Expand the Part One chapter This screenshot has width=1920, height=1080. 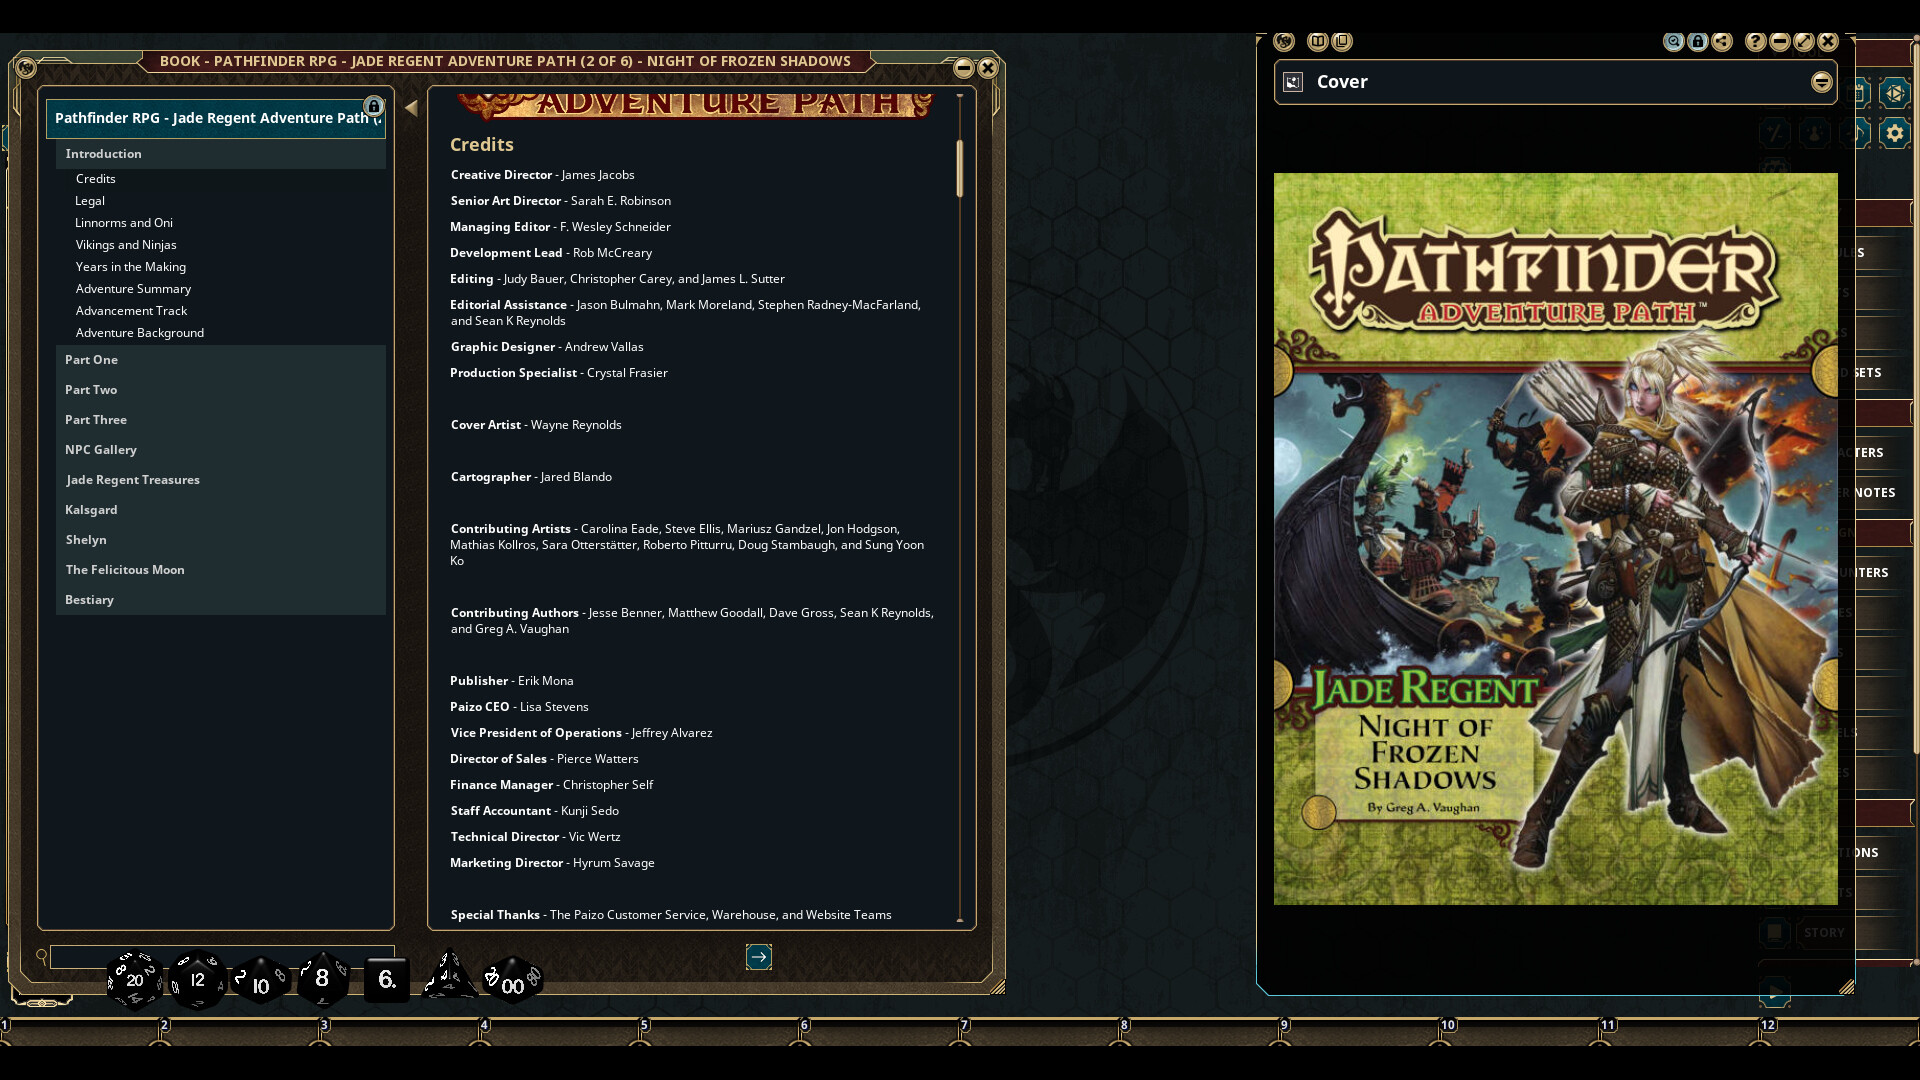tap(91, 360)
